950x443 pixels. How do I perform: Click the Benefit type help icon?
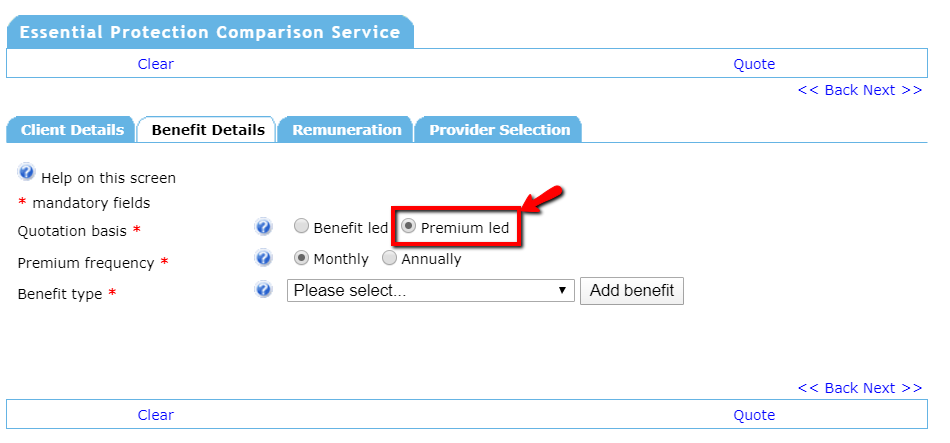pos(264,291)
